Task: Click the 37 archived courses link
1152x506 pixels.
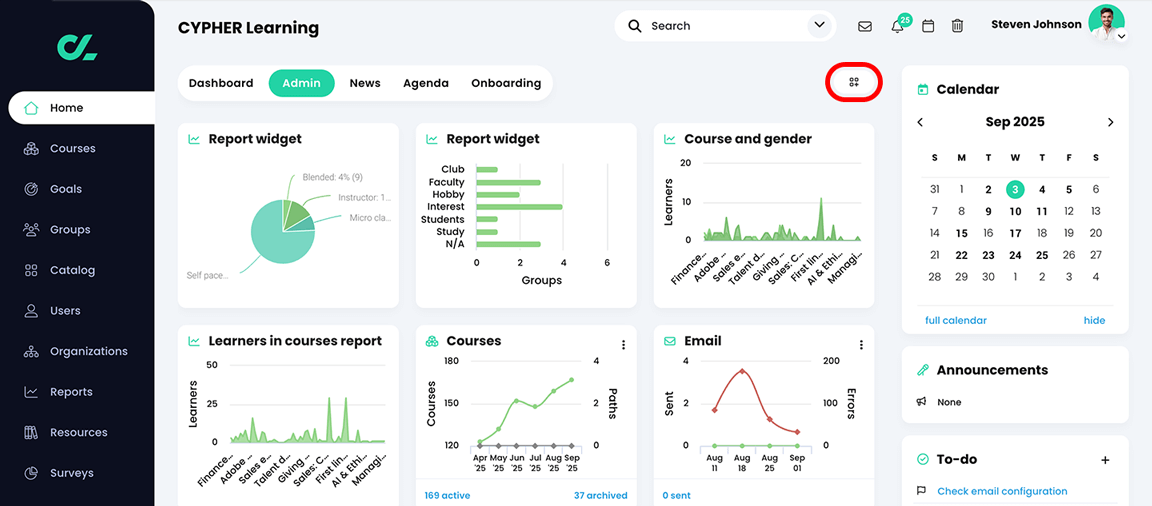Action: (600, 495)
